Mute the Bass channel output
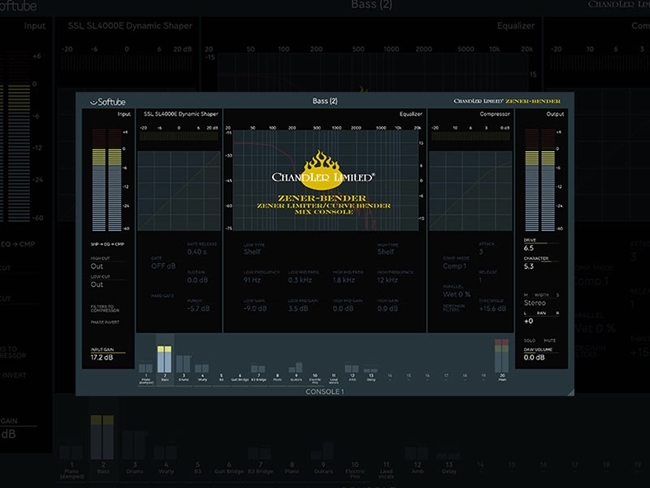This screenshot has height=488, width=650. pos(548,341)
